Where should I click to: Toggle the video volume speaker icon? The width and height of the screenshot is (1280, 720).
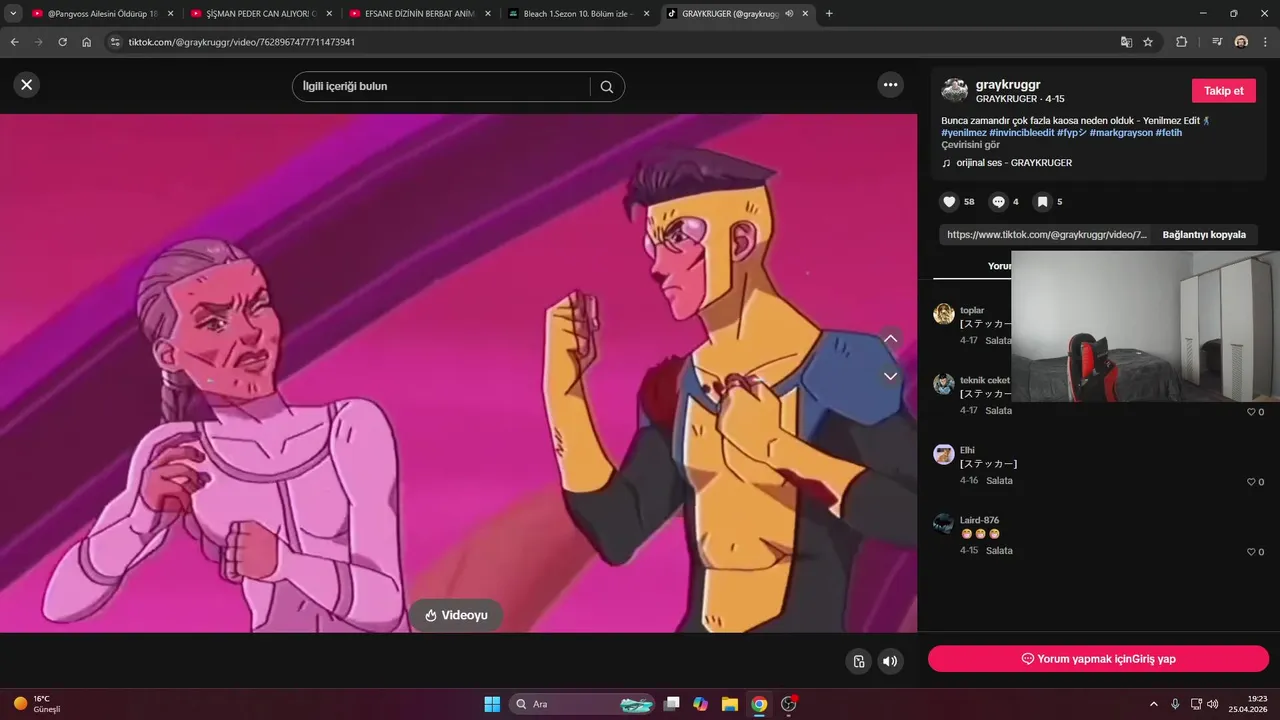pos(889,661)
